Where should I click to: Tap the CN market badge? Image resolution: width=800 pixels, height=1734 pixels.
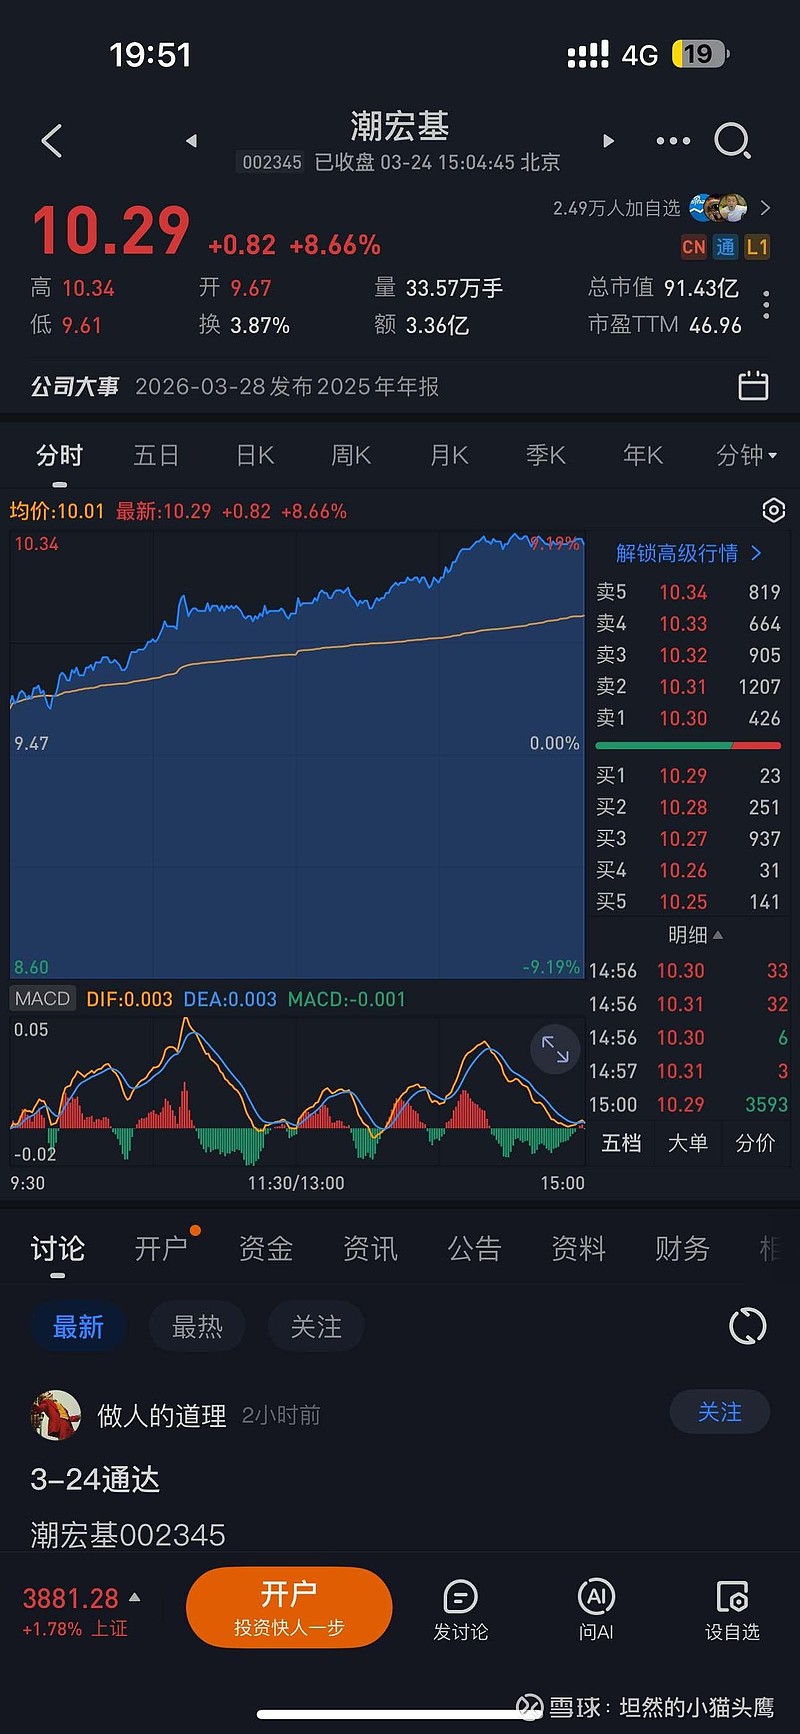(x=694, y=247)
